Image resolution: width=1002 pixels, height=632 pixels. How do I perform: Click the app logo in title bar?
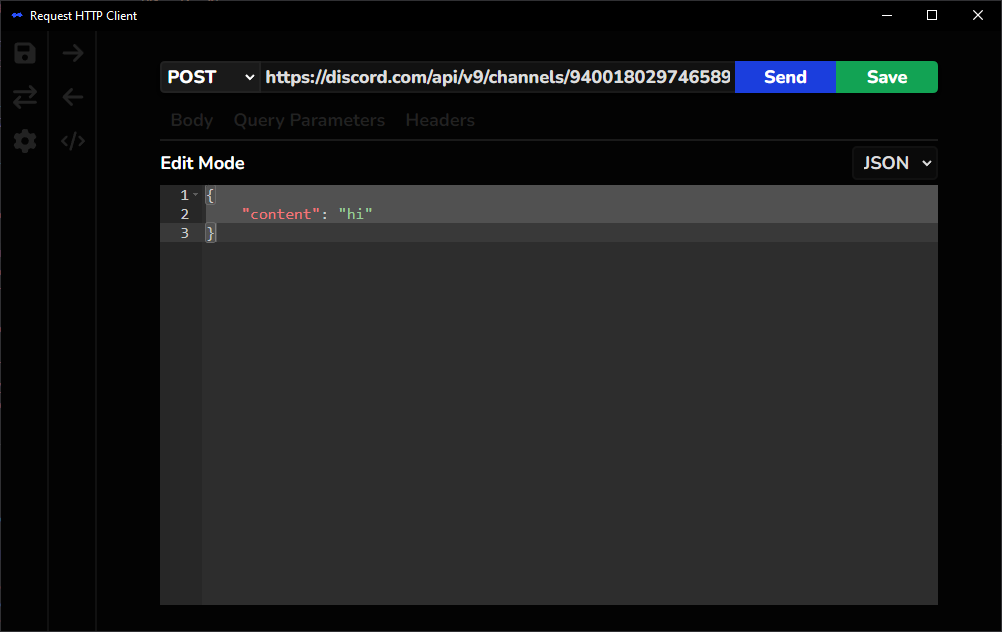coord(17,15)
